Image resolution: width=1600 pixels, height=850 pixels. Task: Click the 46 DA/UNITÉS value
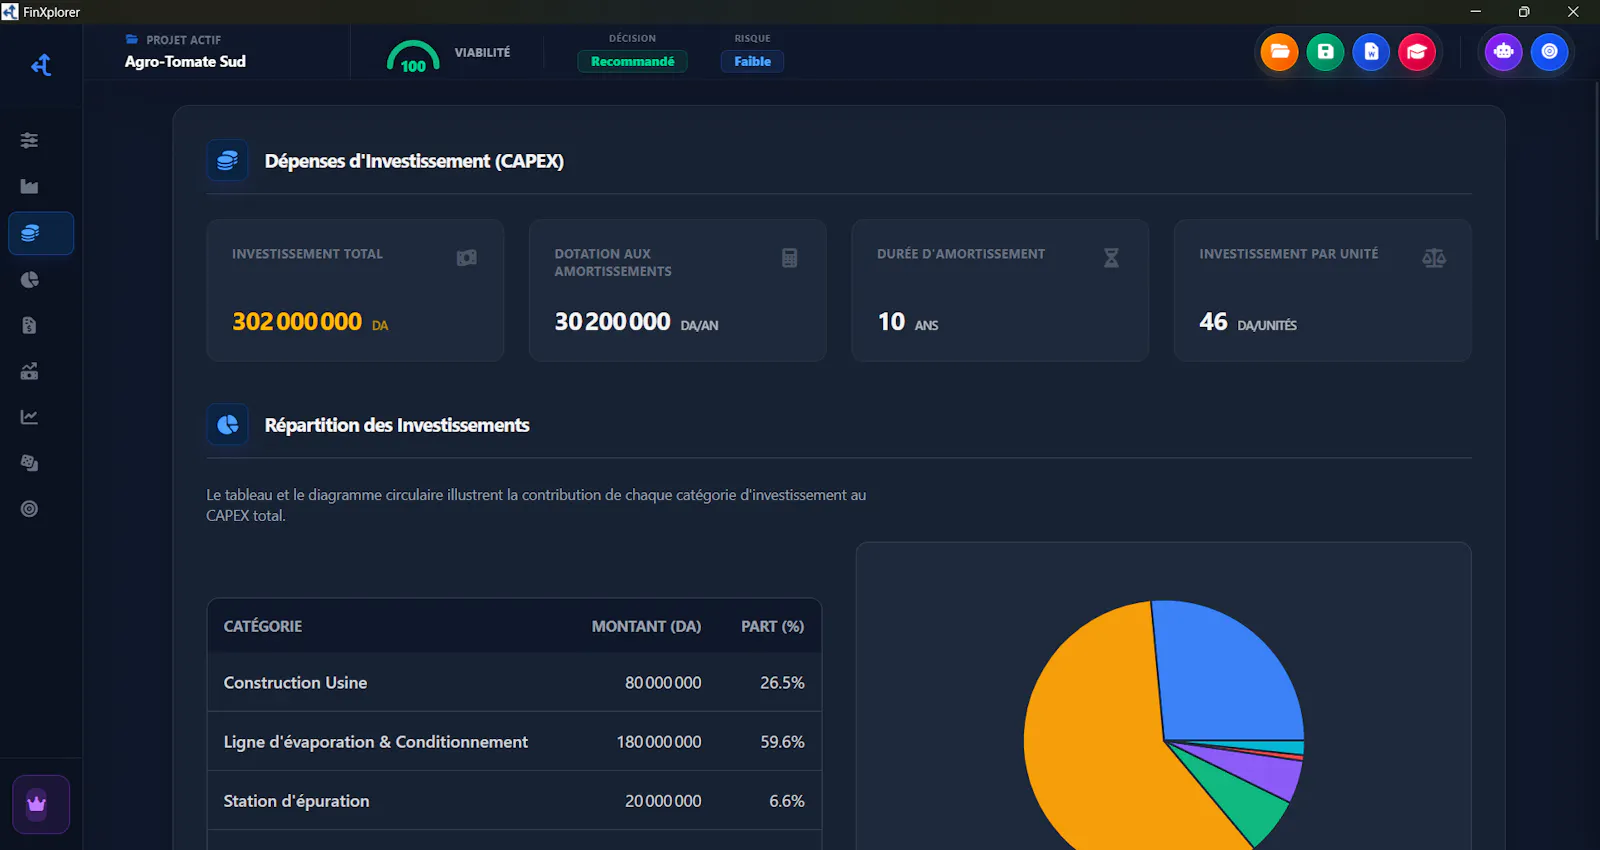click(1248, 322)
